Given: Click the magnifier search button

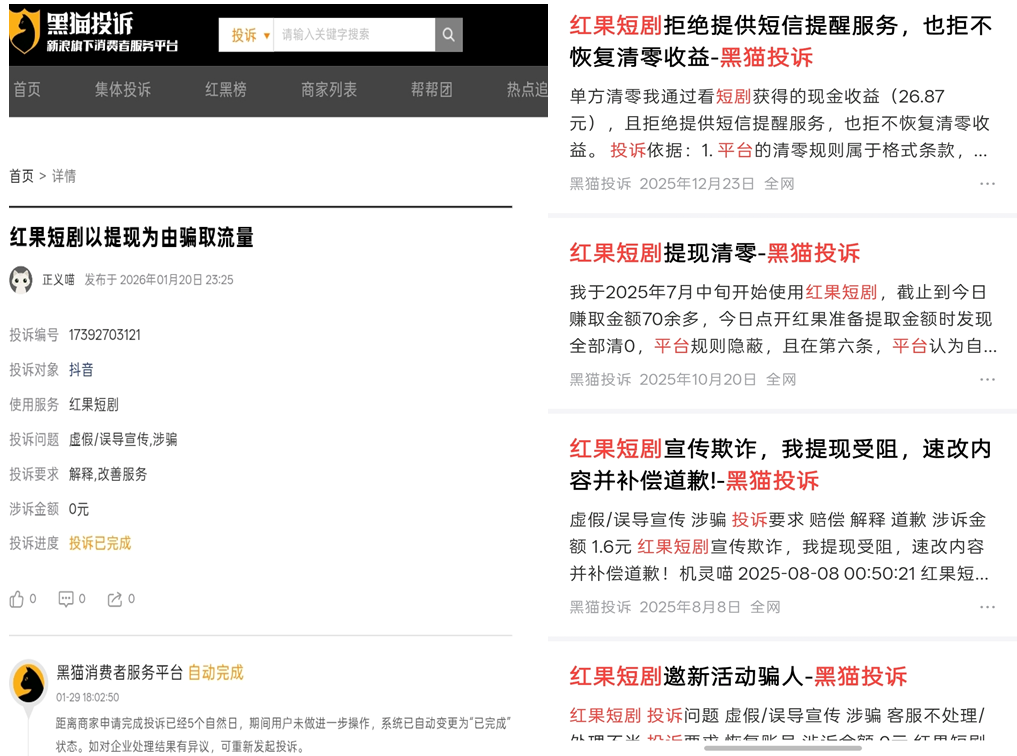Looking at the screenshot, I should (x=448, y=34).
